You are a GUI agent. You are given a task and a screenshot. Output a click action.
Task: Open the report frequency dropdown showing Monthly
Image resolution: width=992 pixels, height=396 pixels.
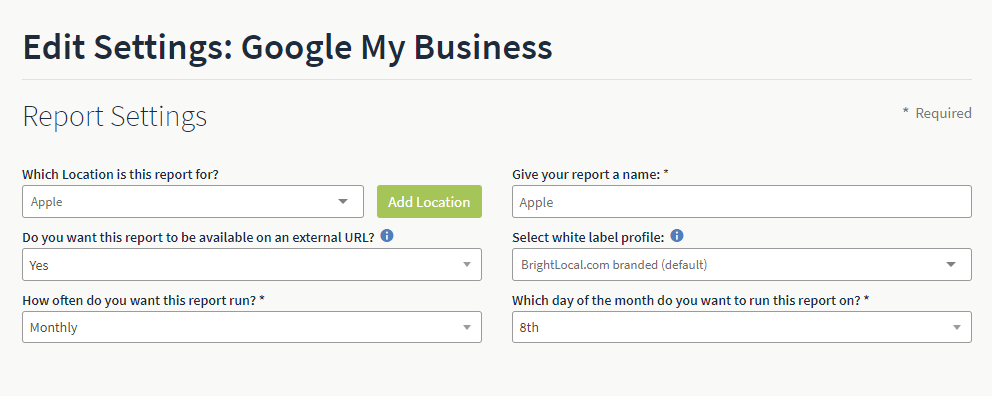(x=252, y=327)
